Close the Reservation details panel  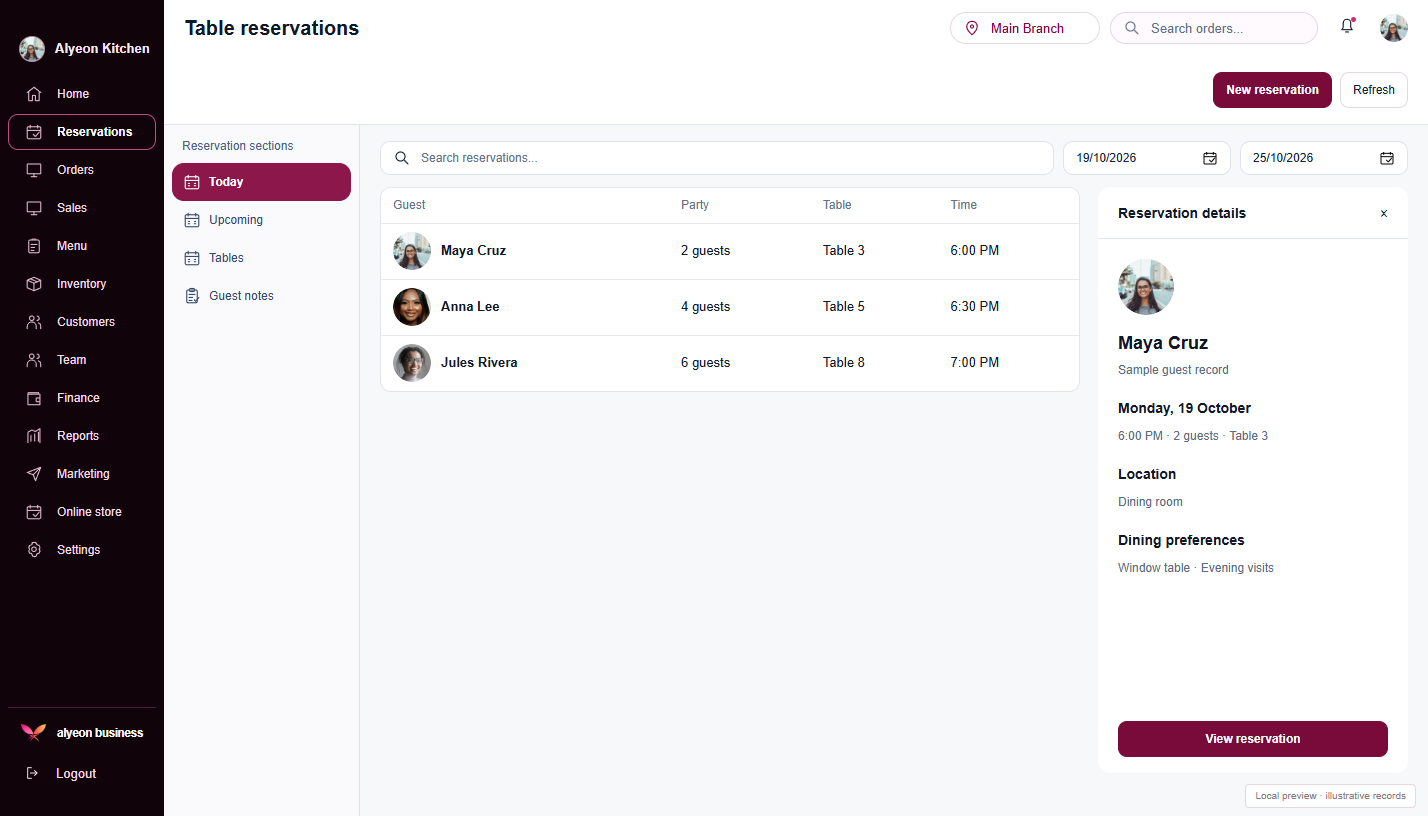pos(1384,213)
